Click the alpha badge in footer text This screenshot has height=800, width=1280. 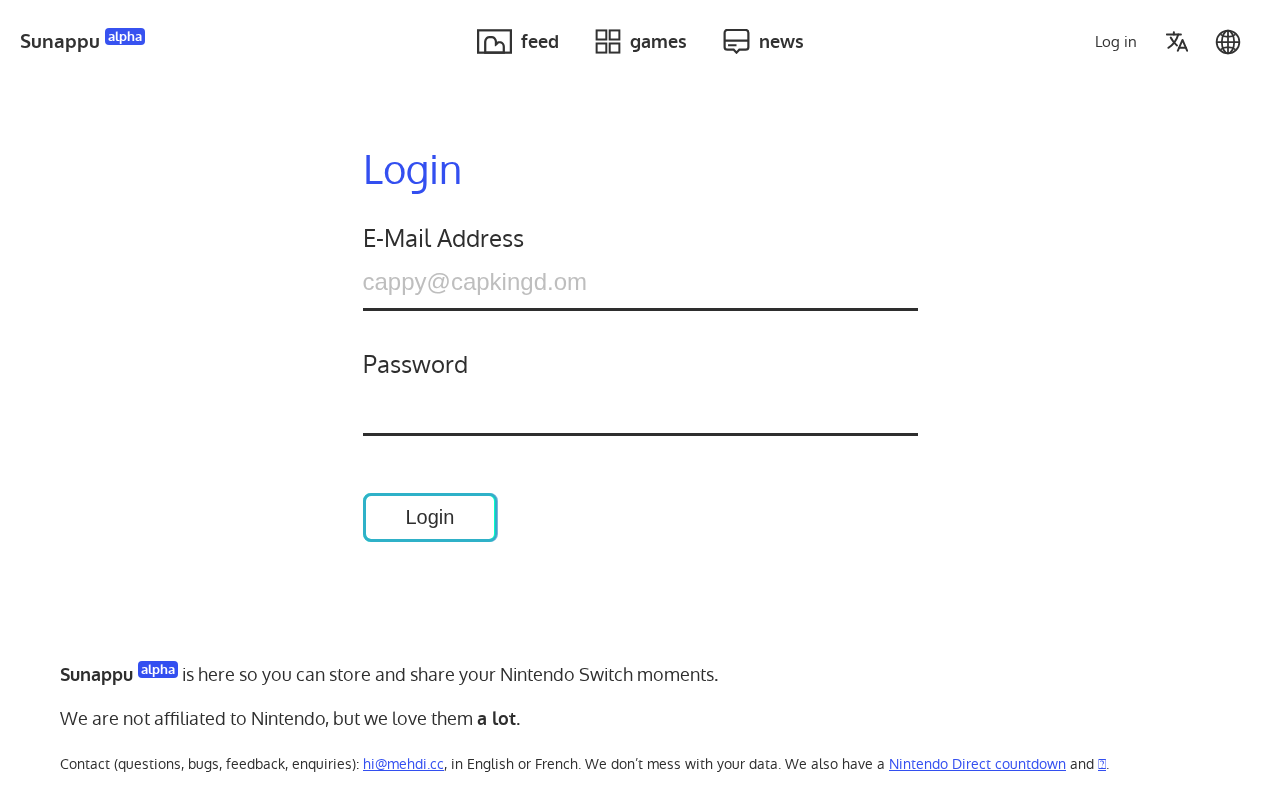(158, 670)
